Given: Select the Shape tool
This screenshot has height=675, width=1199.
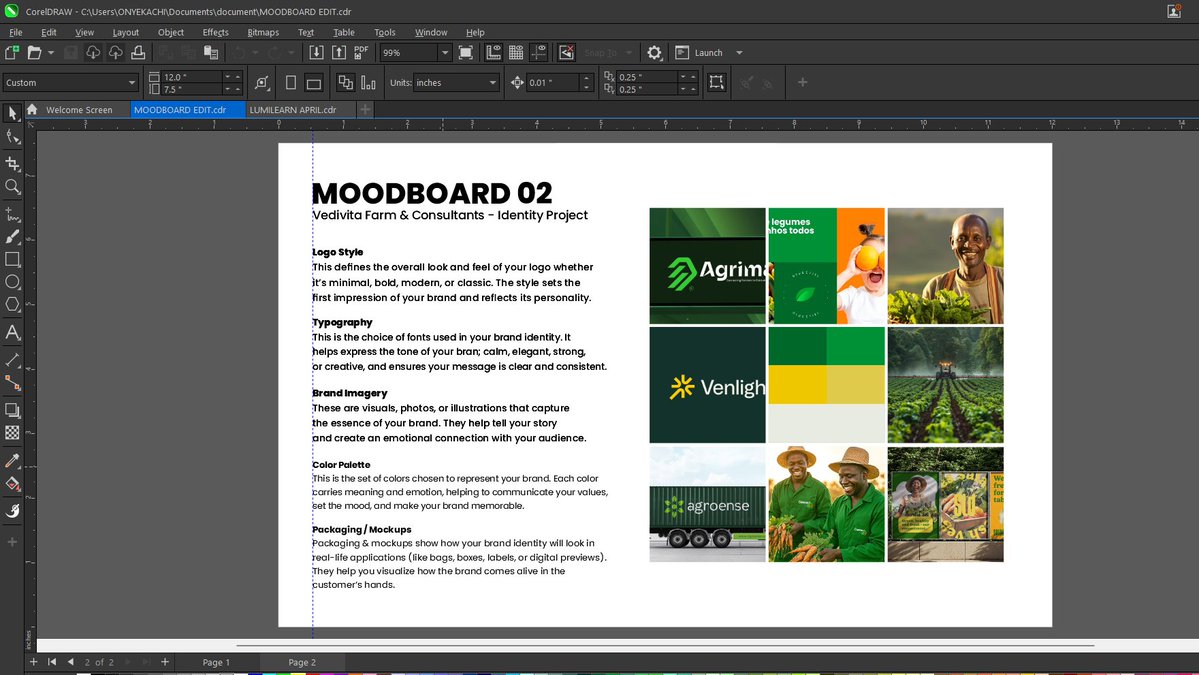Looking at the screenshot, I should 12,137.
